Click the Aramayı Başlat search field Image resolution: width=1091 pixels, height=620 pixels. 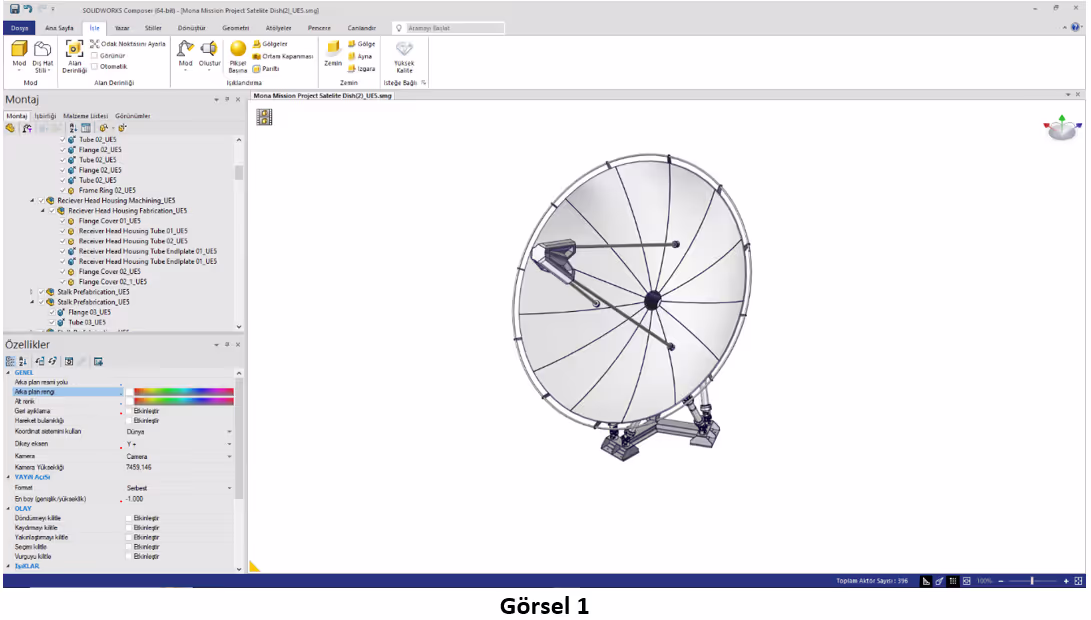[x=454, y=28]
